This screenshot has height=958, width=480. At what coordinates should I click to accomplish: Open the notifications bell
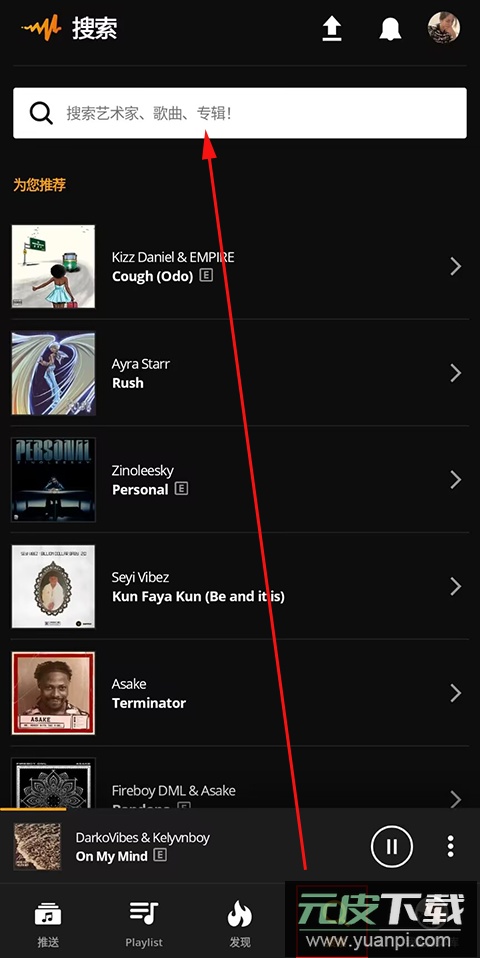pos(390,29)
